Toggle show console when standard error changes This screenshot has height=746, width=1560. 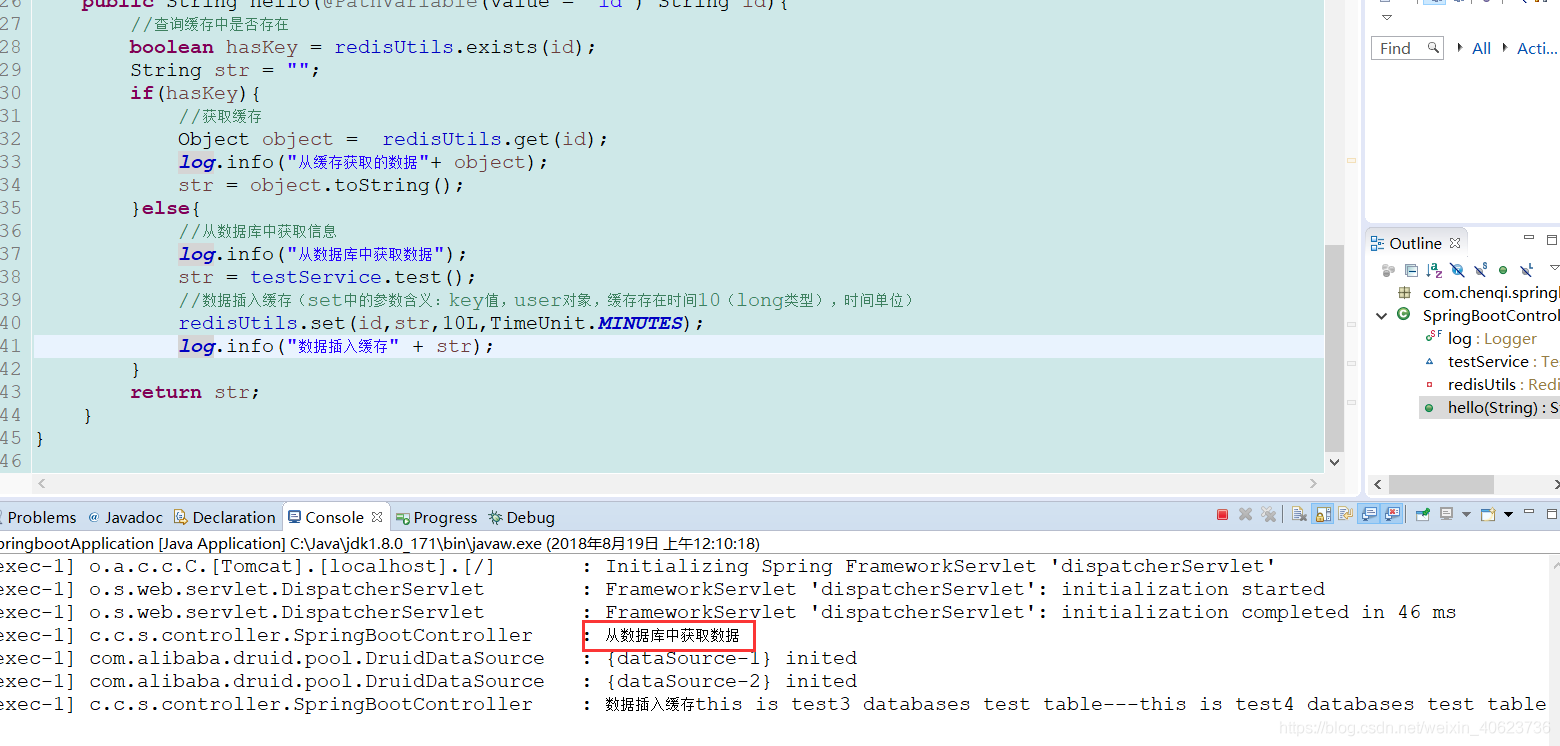[1391, 514]
